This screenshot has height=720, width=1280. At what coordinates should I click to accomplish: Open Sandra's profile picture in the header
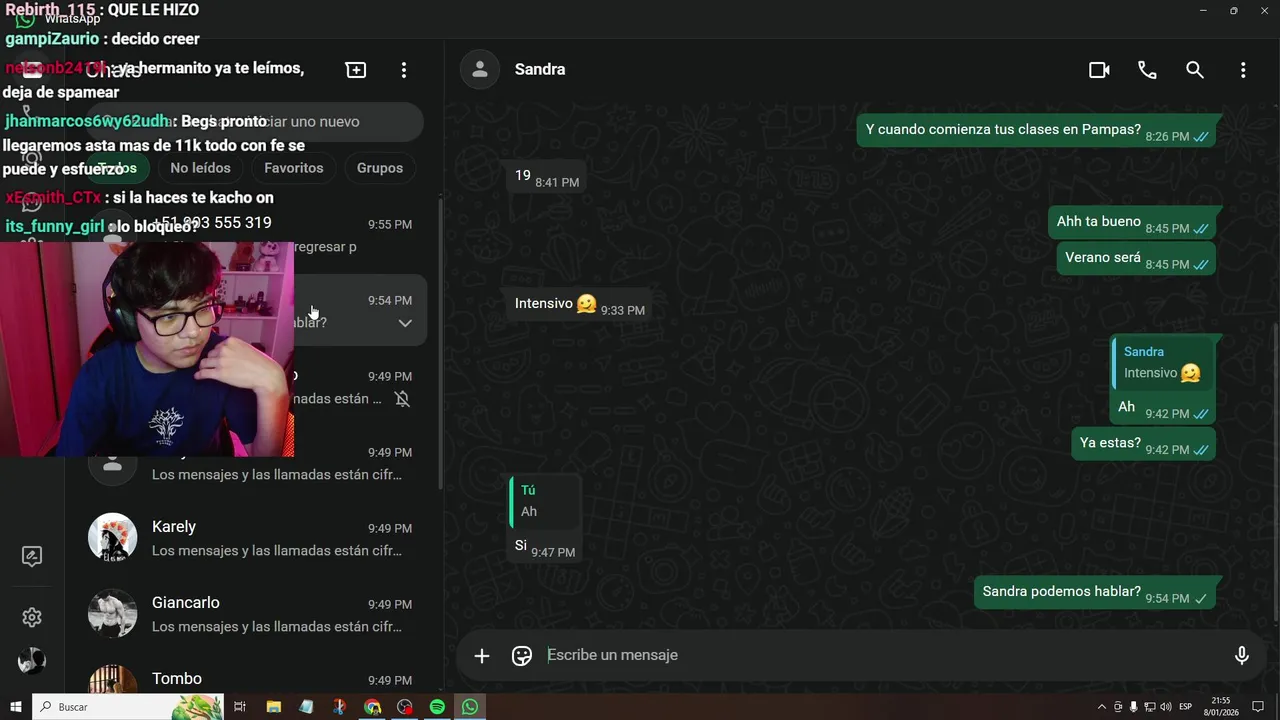click(480, 69)
